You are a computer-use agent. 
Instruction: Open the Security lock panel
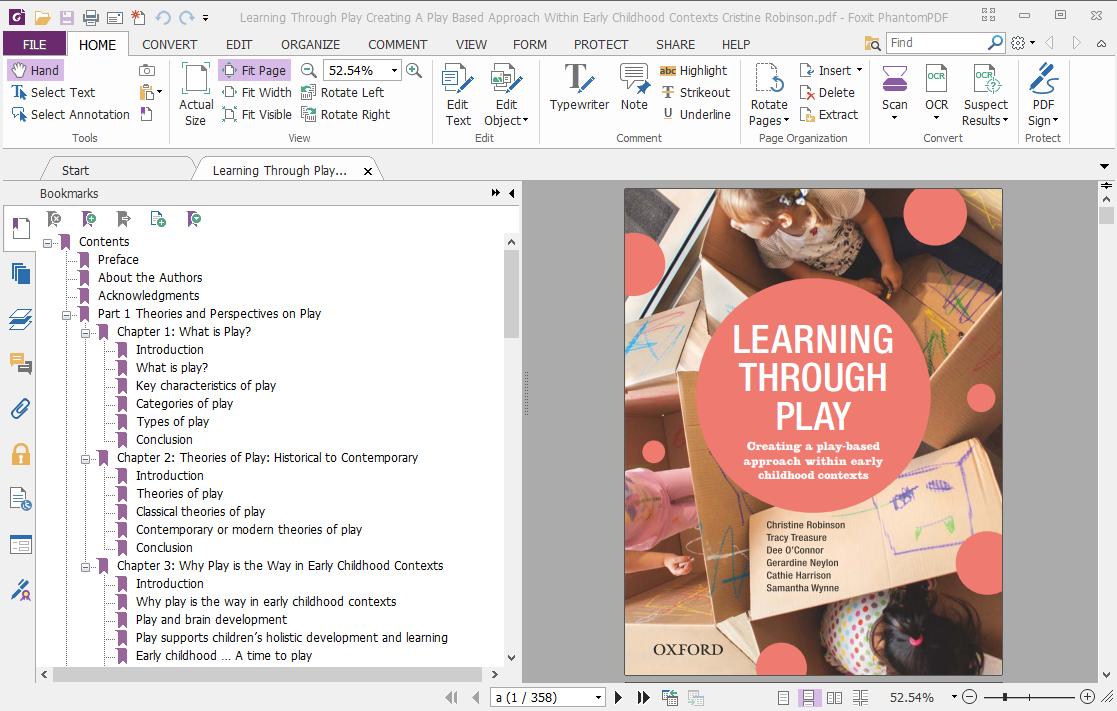pos(21,454)
